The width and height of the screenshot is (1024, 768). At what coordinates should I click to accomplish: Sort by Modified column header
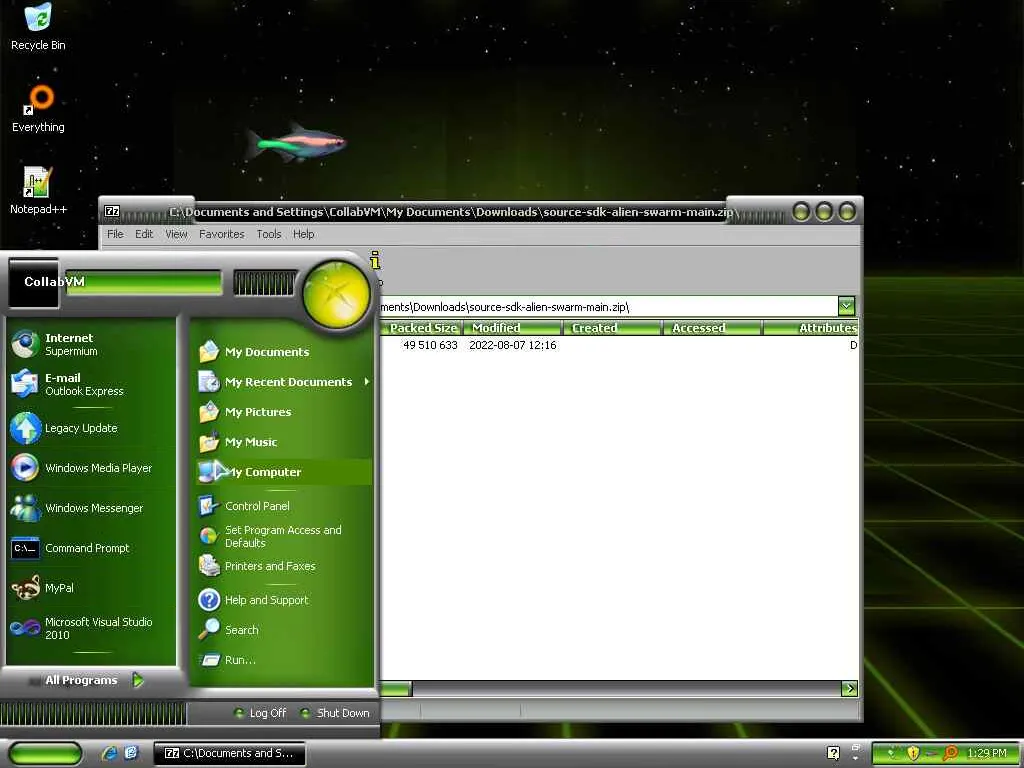(x=512, y=328)
